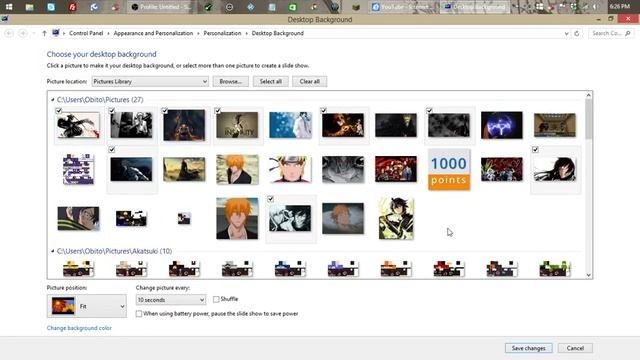Uncheck the dark gray cloudy picture checkbox
This screenshot has height=360, width=640.
click(x=429, y=111)
